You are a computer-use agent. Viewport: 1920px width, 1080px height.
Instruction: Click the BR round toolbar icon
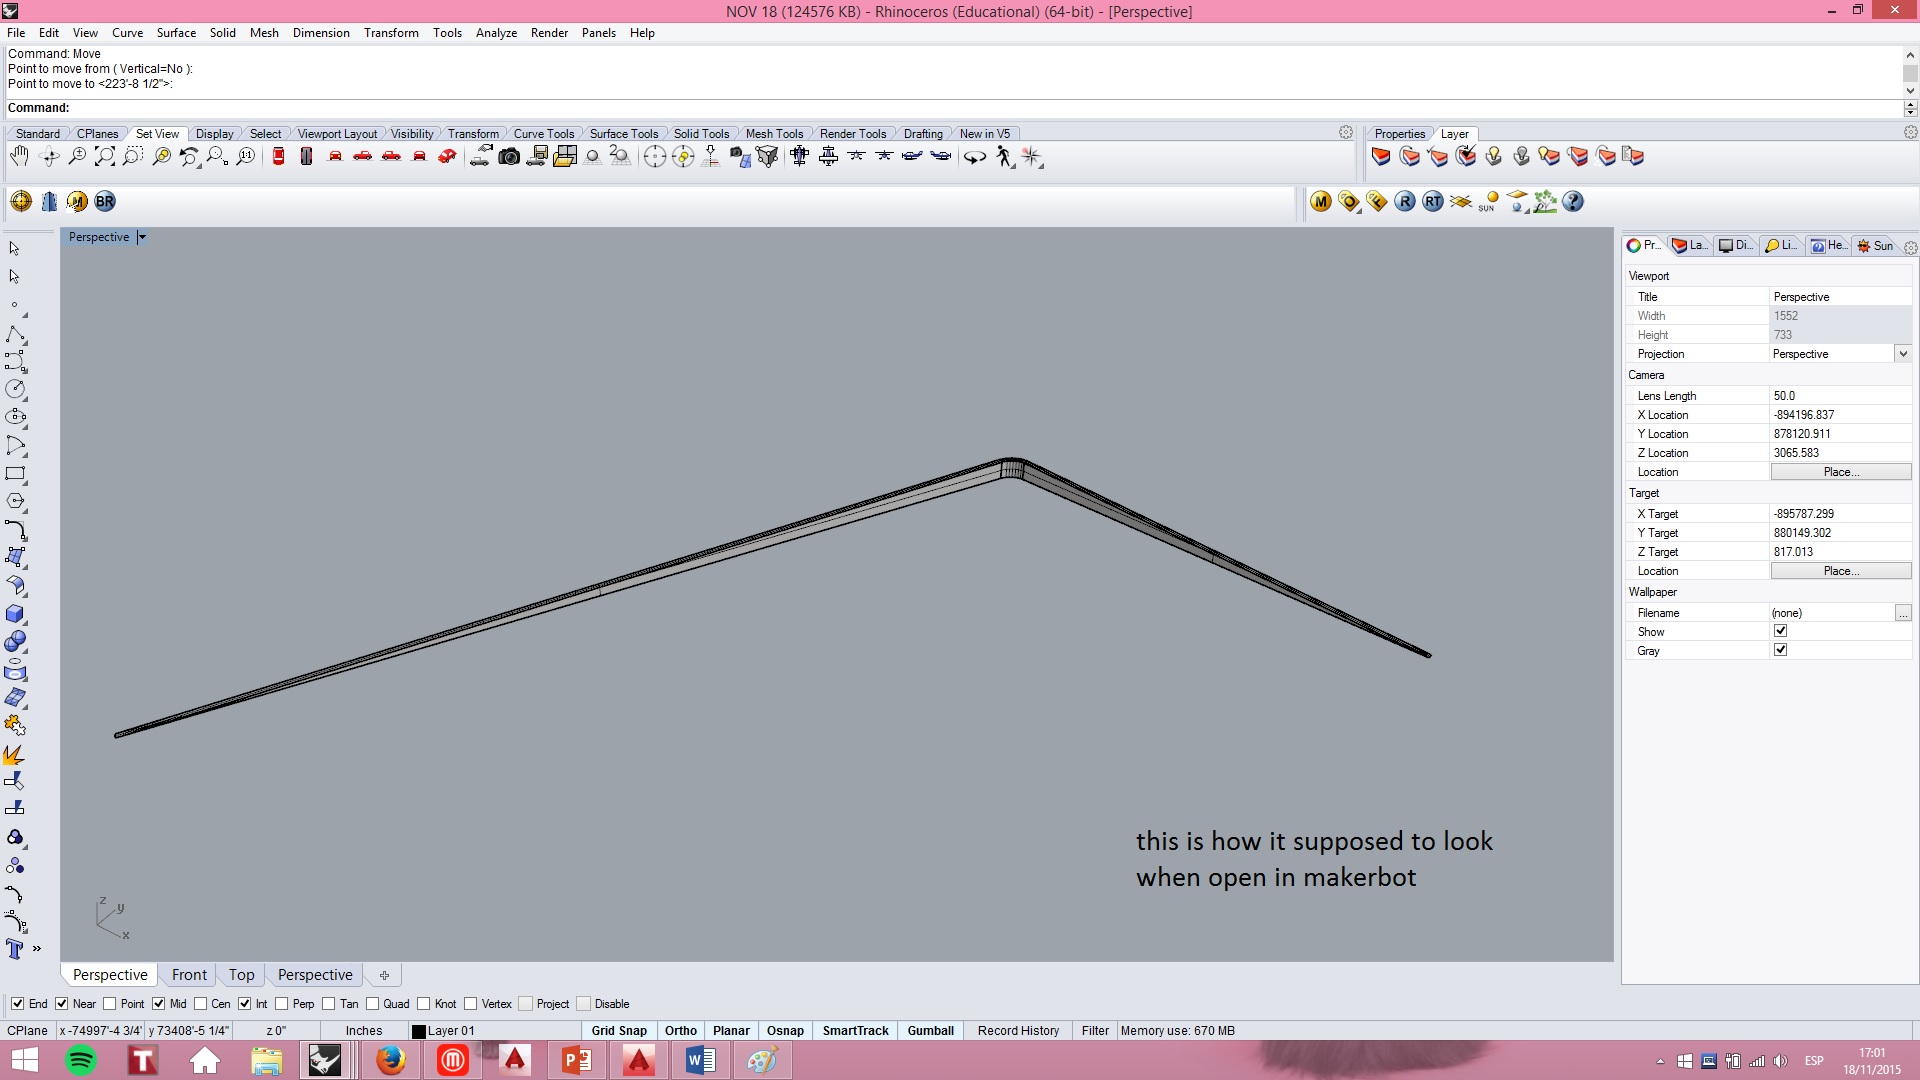(105, 202)
